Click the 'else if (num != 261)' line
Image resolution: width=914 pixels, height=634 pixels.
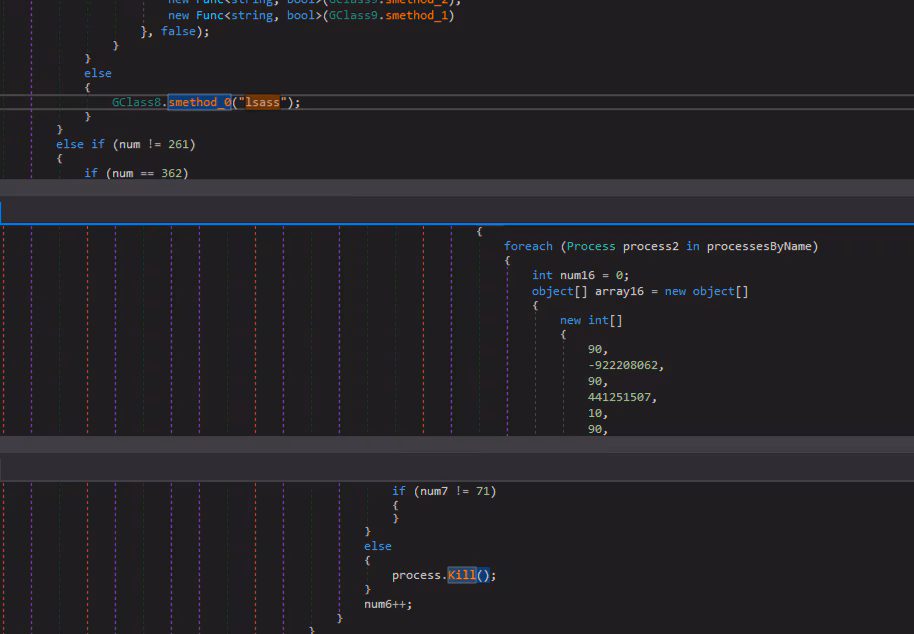(125, 144)
